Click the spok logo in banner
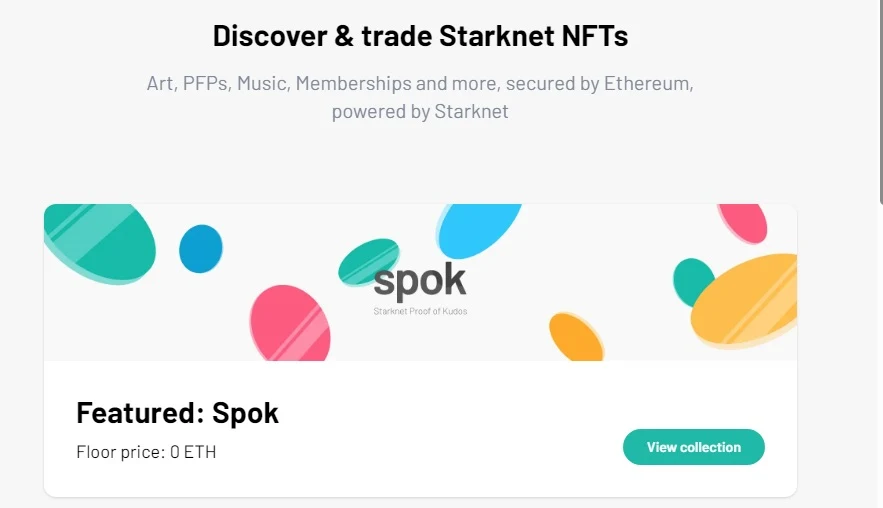The height and width of the screenshot is (508, 883). tap(420, 280)
